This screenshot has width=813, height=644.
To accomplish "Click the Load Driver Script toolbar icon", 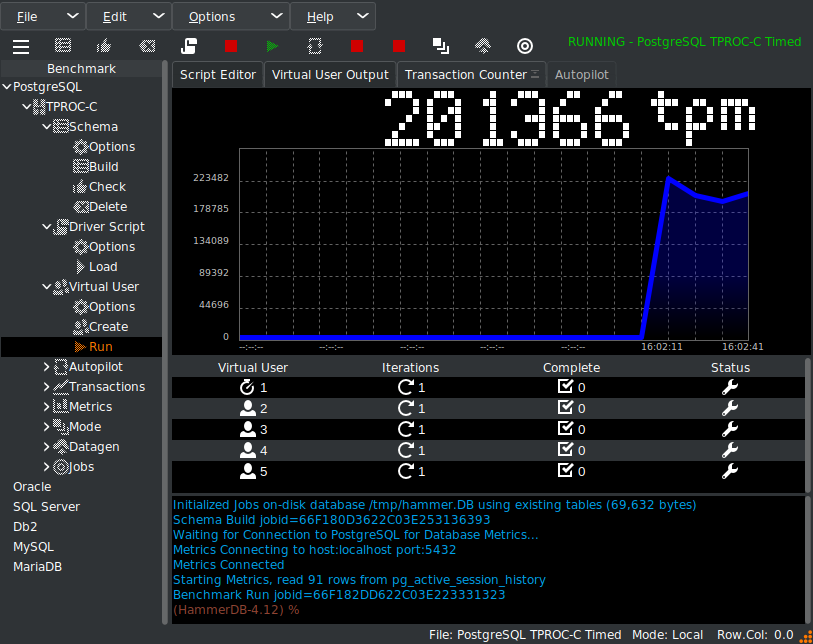I will pyautogui.click(x=189, y=46).
